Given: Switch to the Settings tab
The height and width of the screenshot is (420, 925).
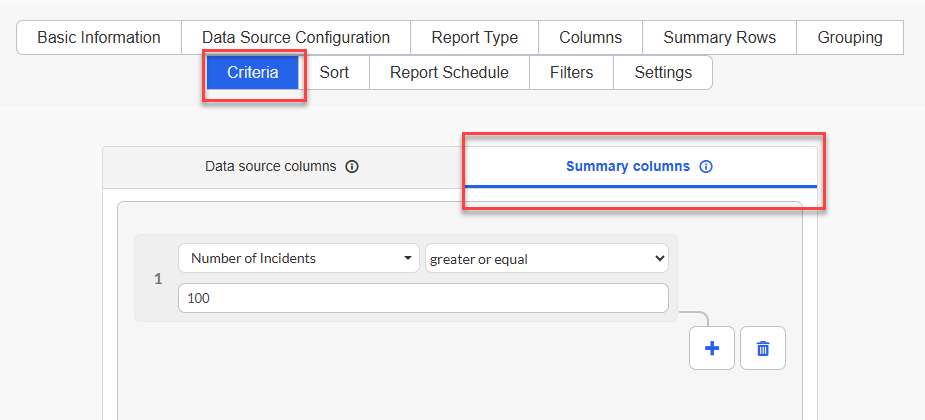Looking at the screenshot, I should pos(663,73).
